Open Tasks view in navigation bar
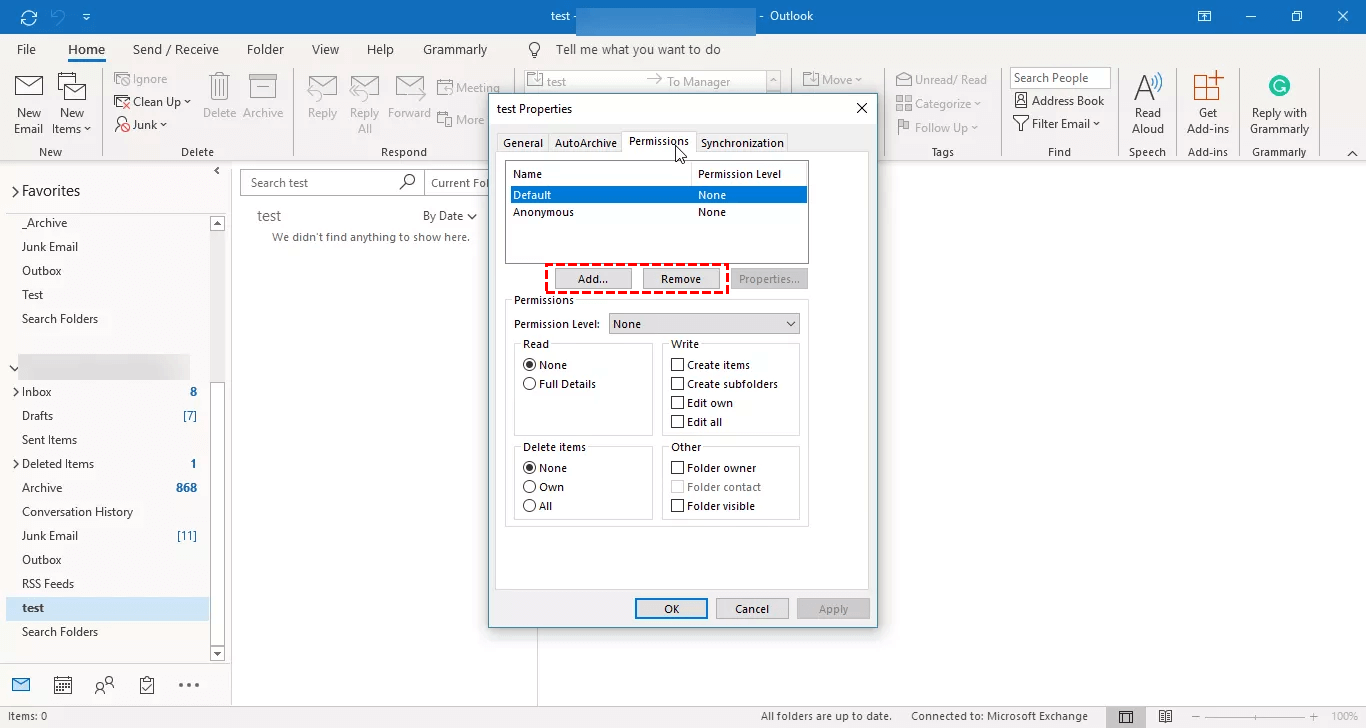 (147, 685)
